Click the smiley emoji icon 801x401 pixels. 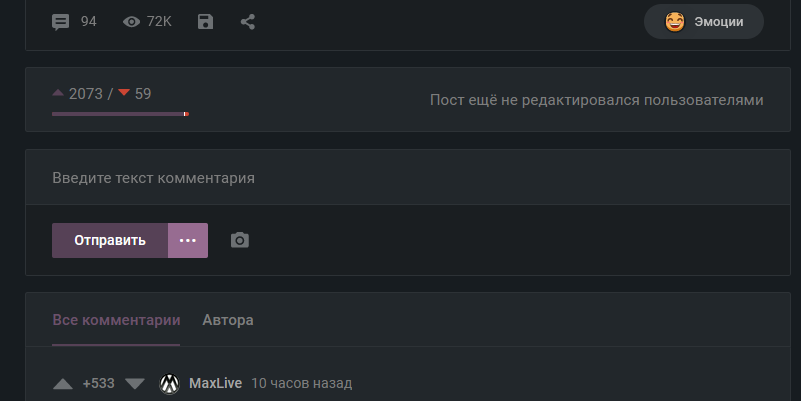click(x=675, y=21)
